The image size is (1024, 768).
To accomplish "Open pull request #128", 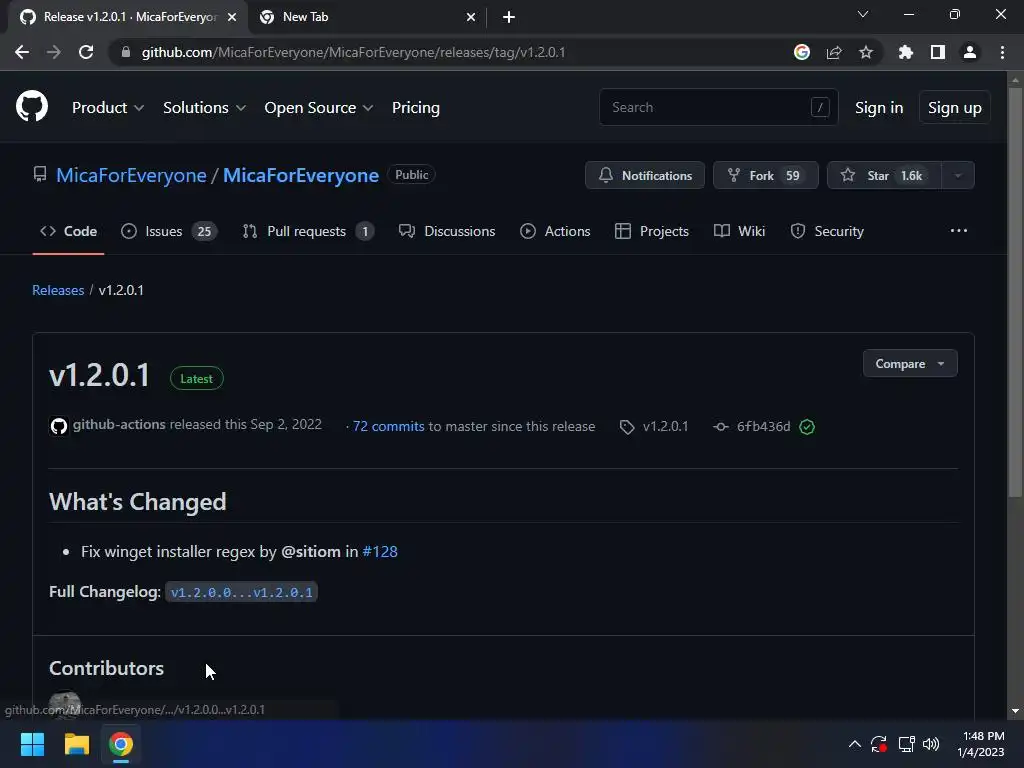I will tap(380, 551).
